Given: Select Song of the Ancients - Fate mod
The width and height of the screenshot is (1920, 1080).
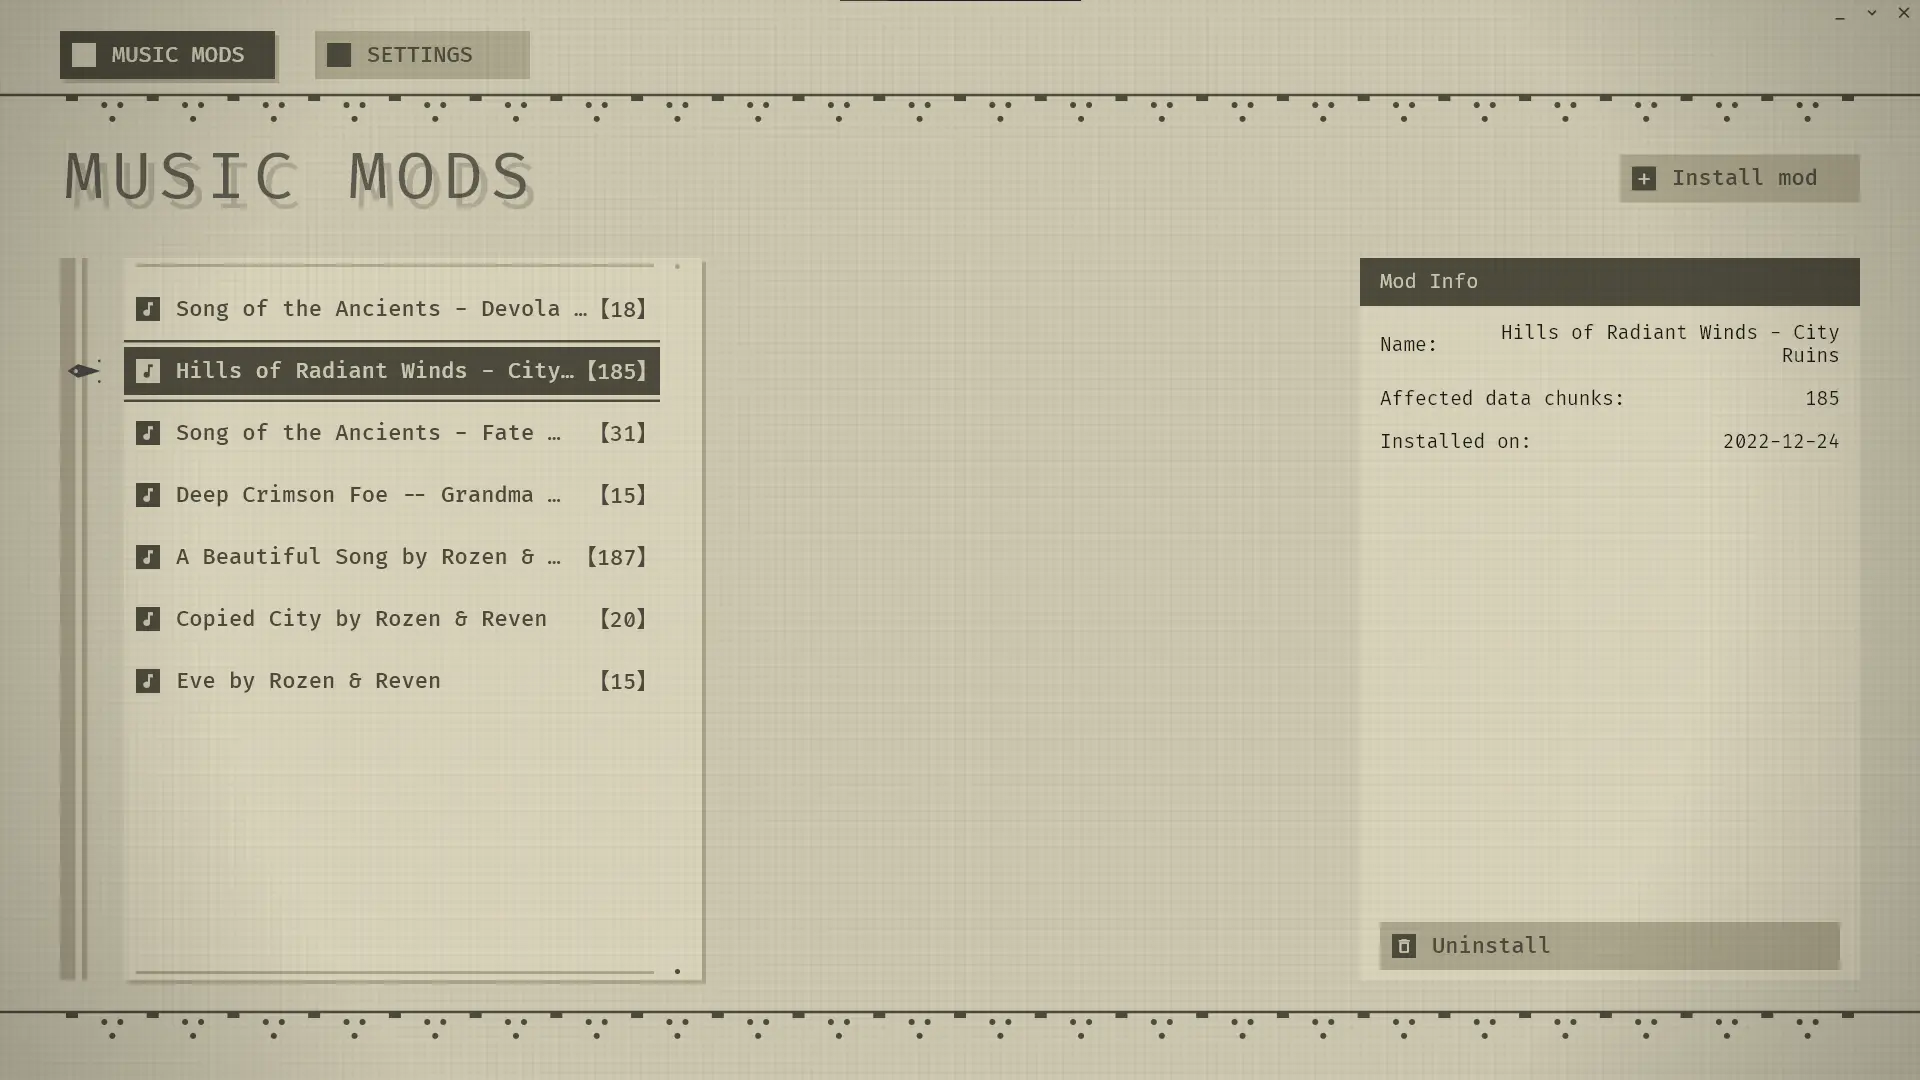Looking at the screenshot, I should coord(392,433).
